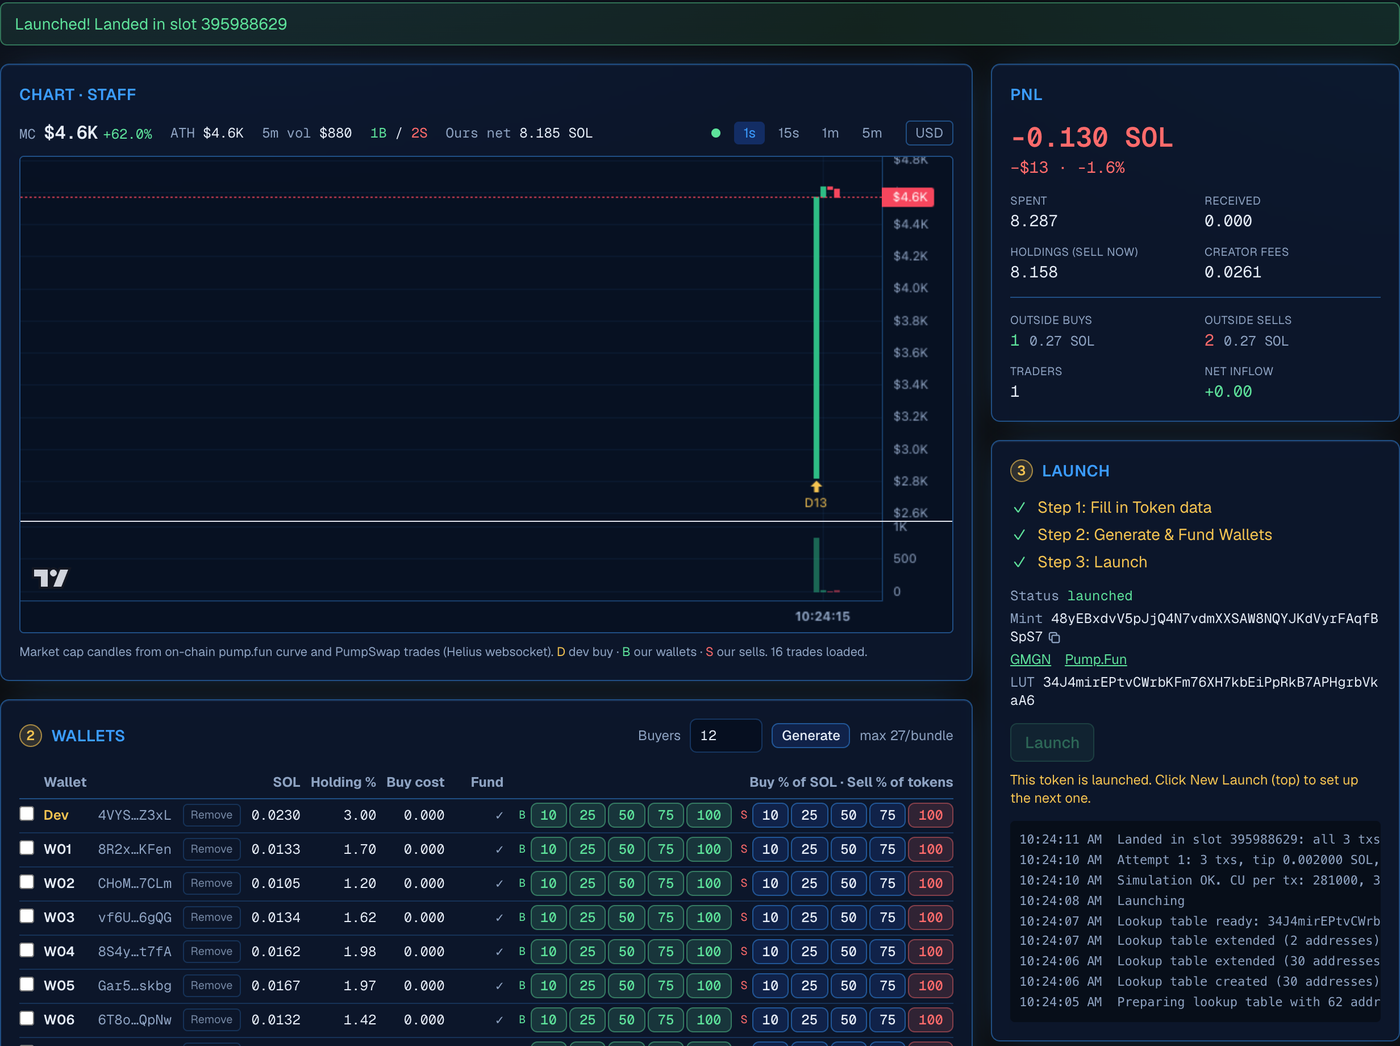Click wallet address 8R2x…KFen
Screen dimensions: 1400x1046
134,849
